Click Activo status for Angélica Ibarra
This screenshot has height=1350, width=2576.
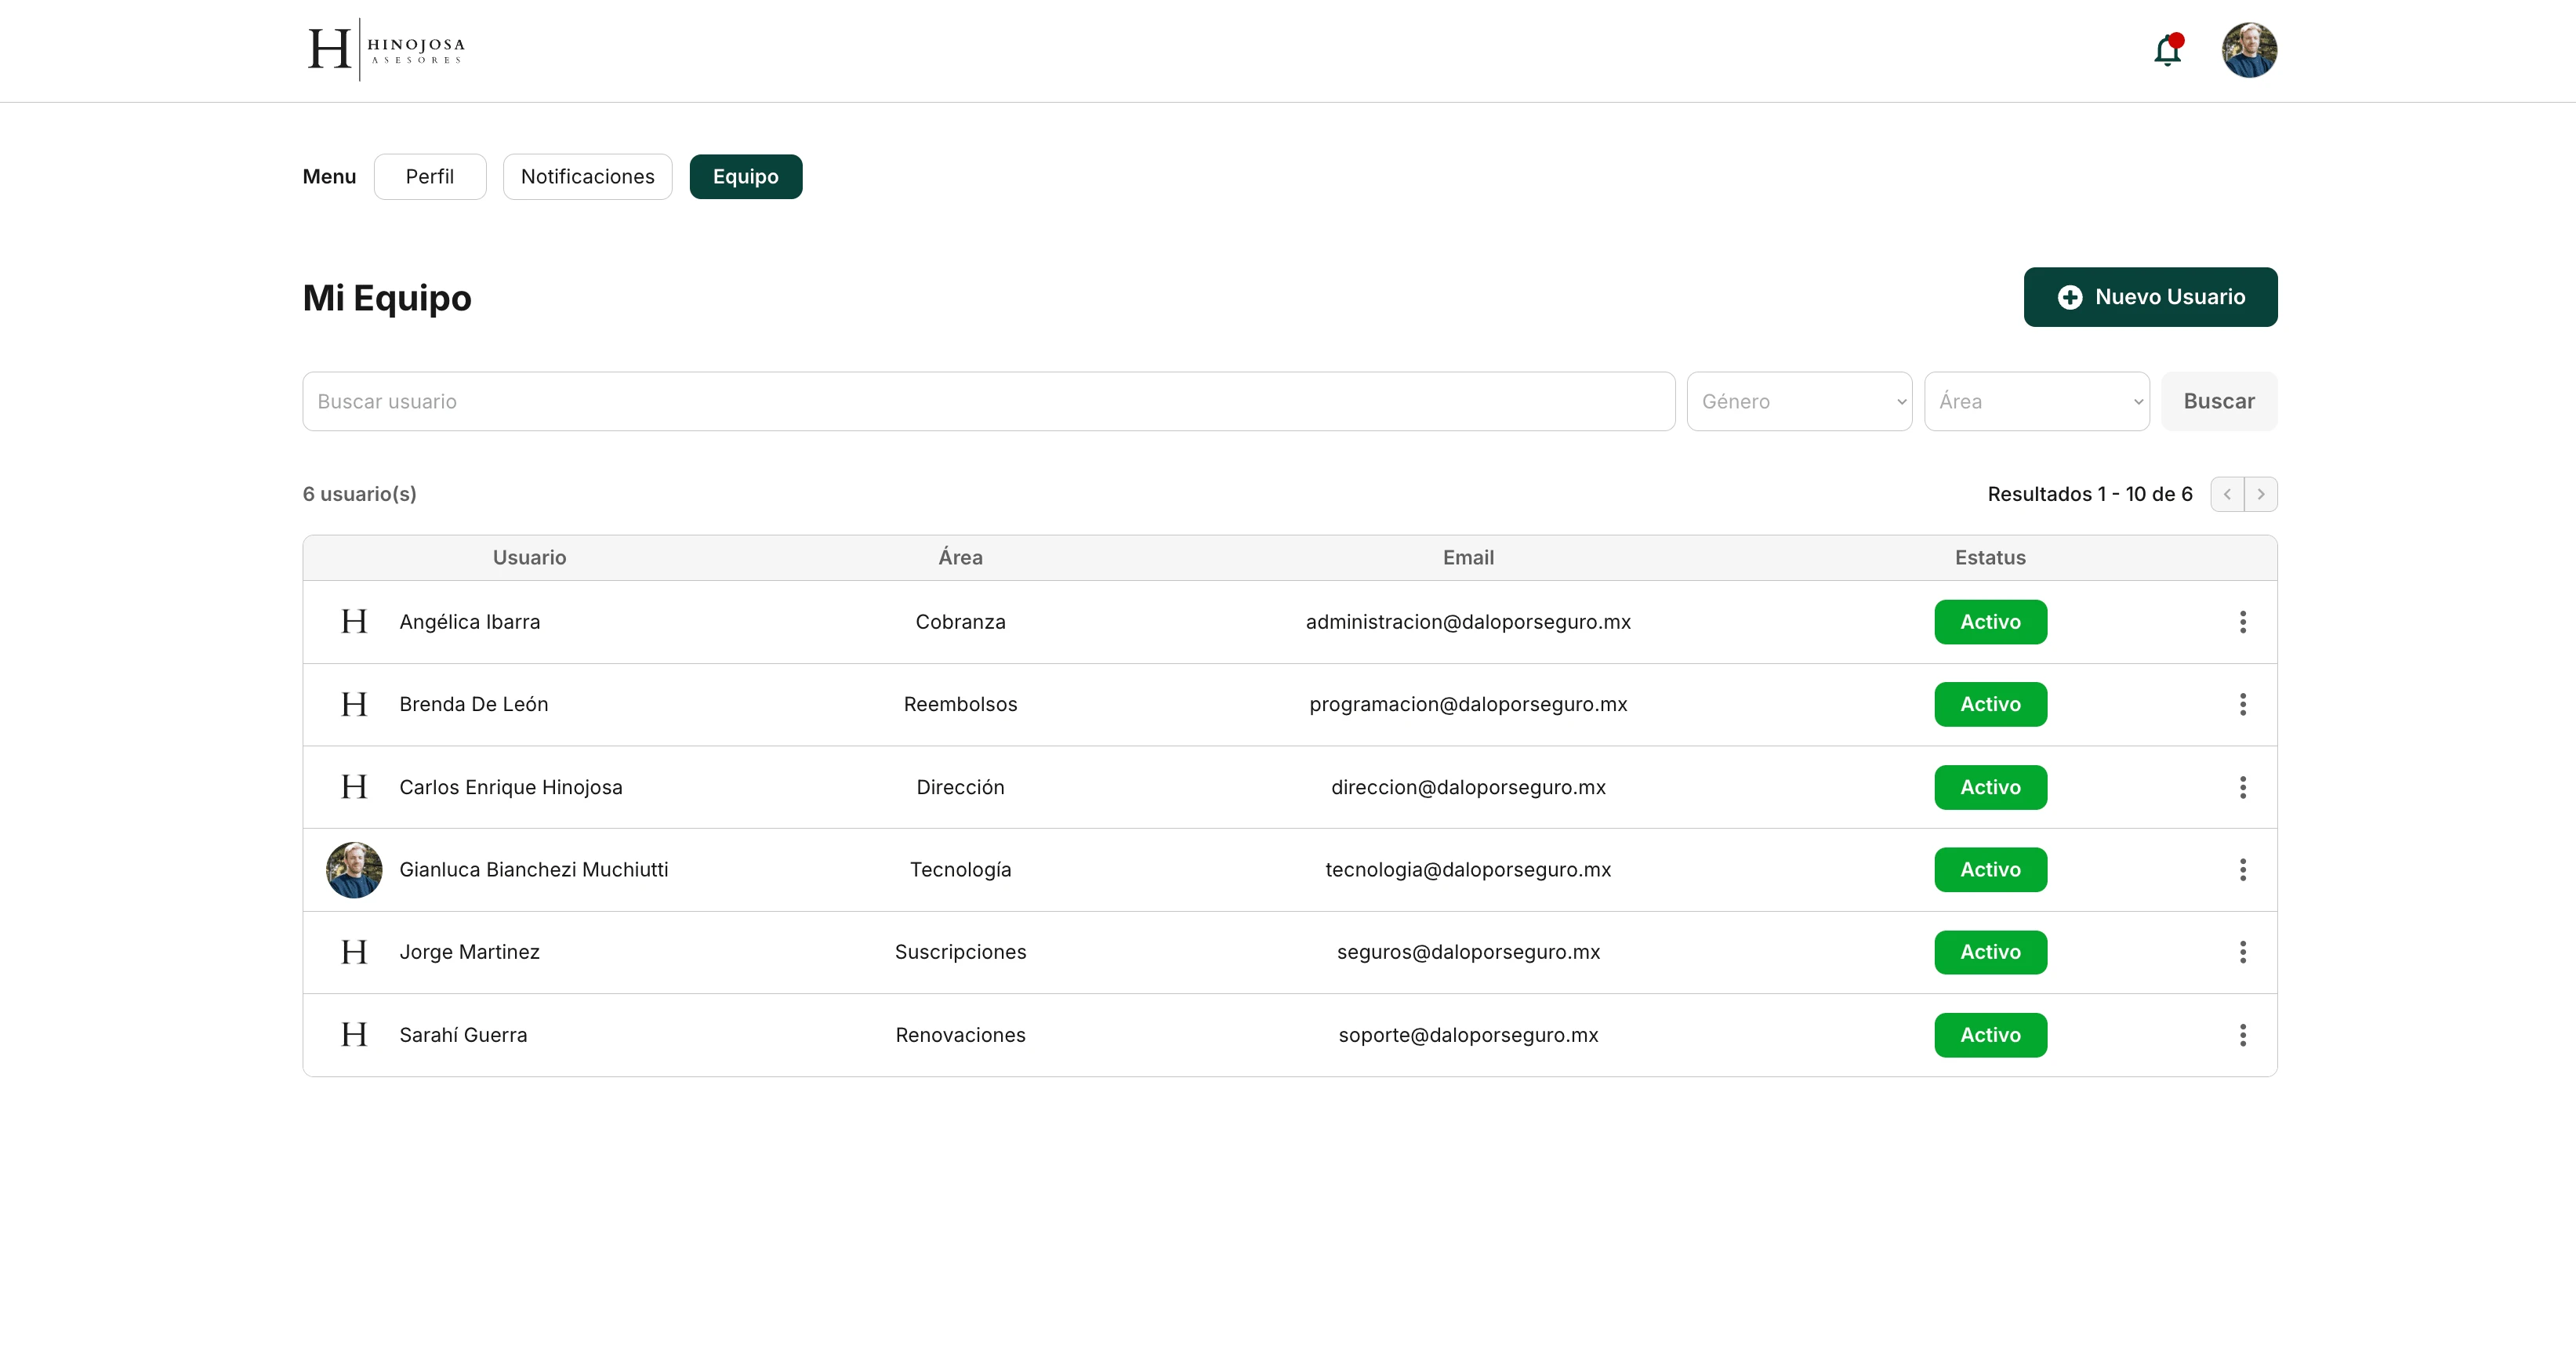coord(1990,622)
